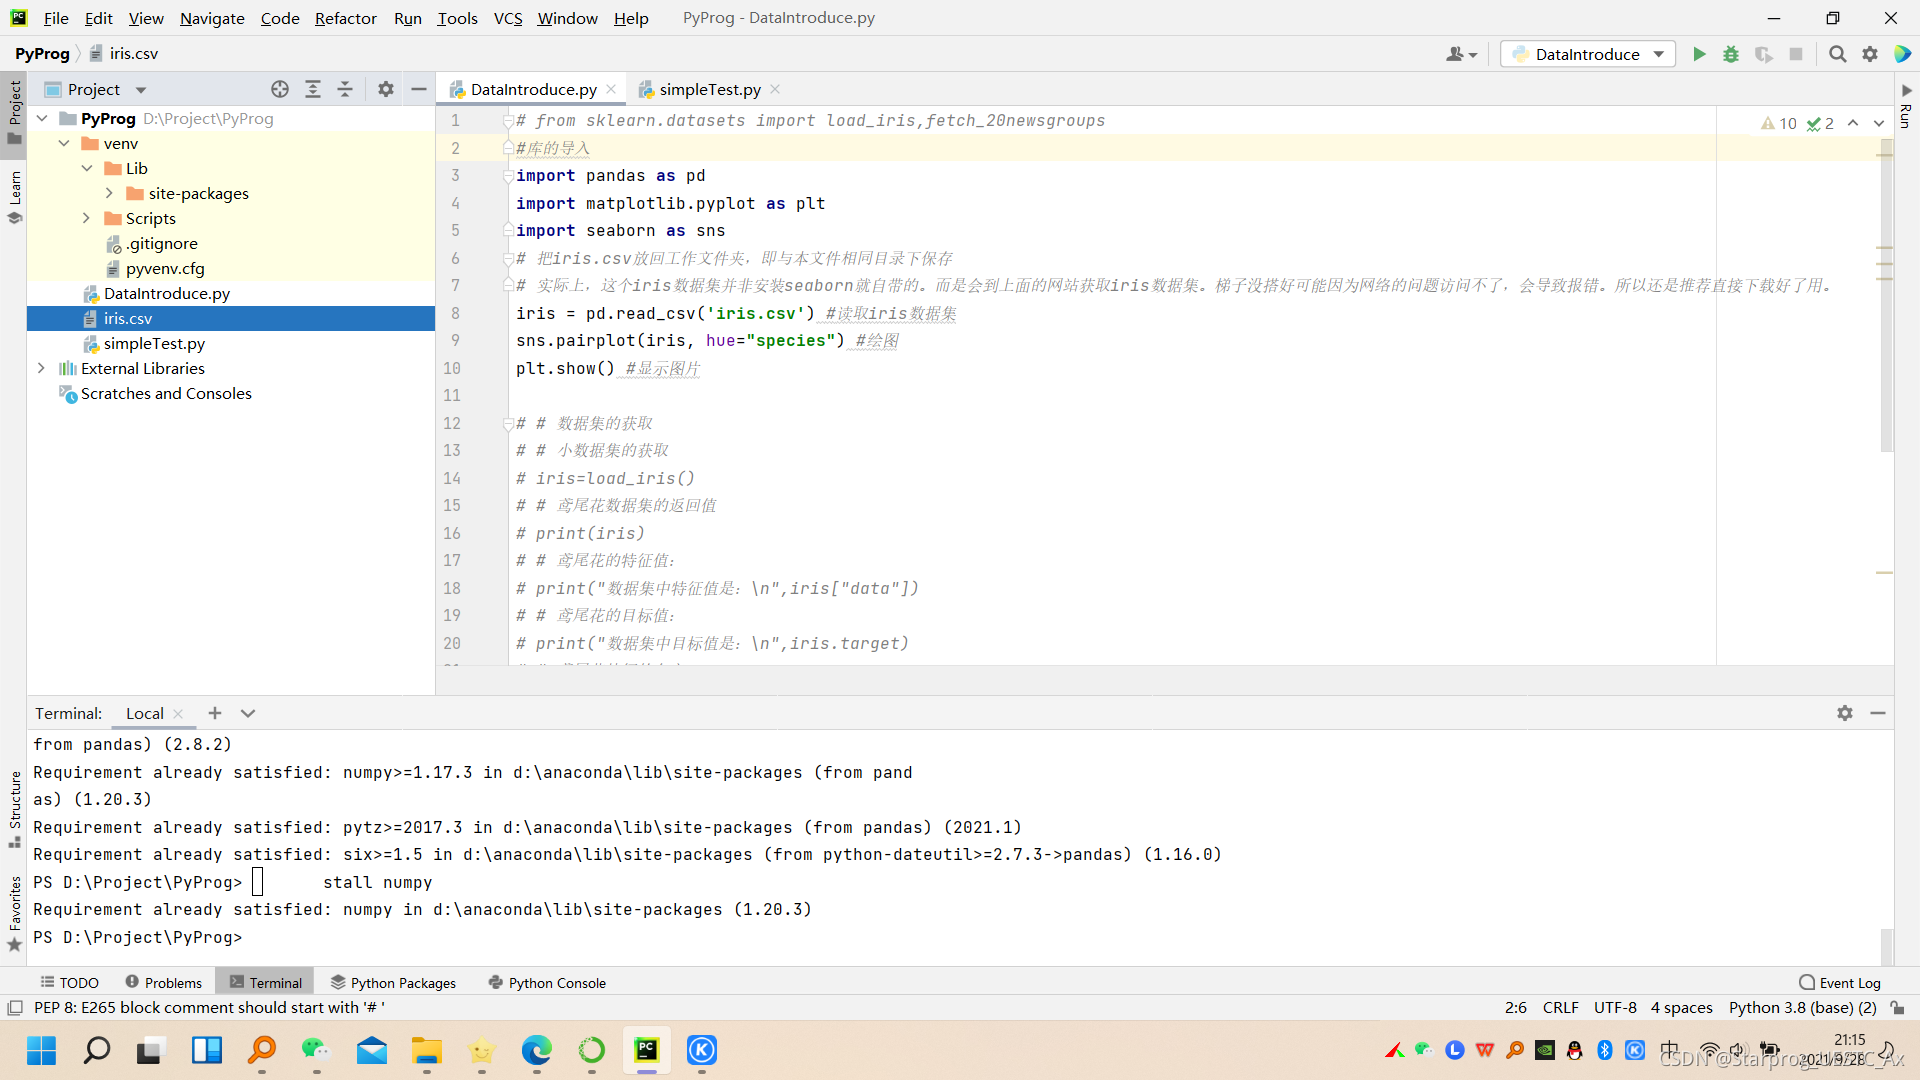Add a new terminal session
Screen dimensions: 1920x1080
pos(215,713)
